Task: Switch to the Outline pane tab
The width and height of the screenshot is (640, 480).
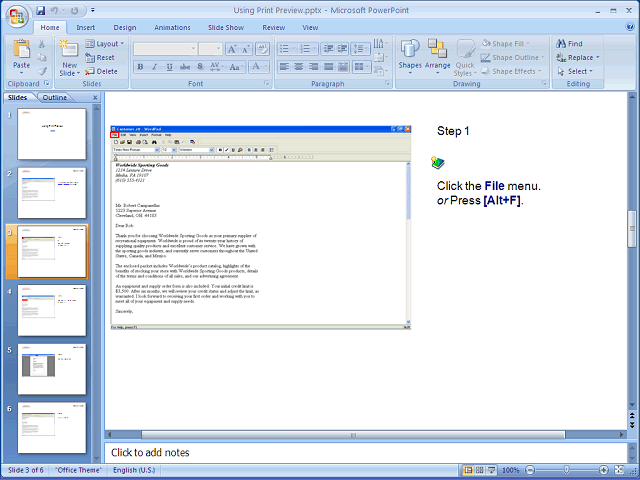Action: click(55, 98)
